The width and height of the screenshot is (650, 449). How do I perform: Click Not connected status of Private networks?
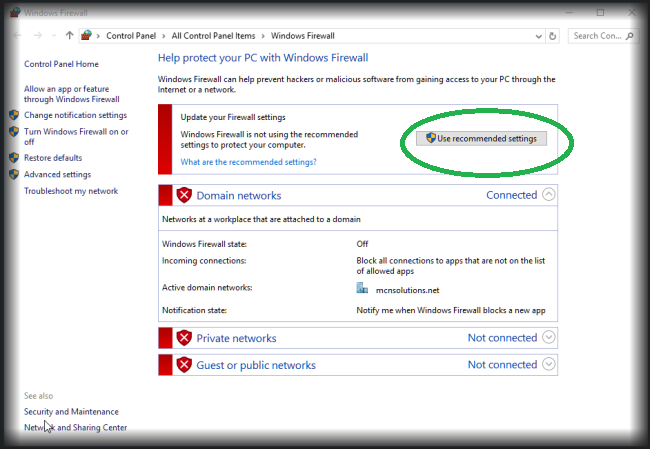pos(502,337)
